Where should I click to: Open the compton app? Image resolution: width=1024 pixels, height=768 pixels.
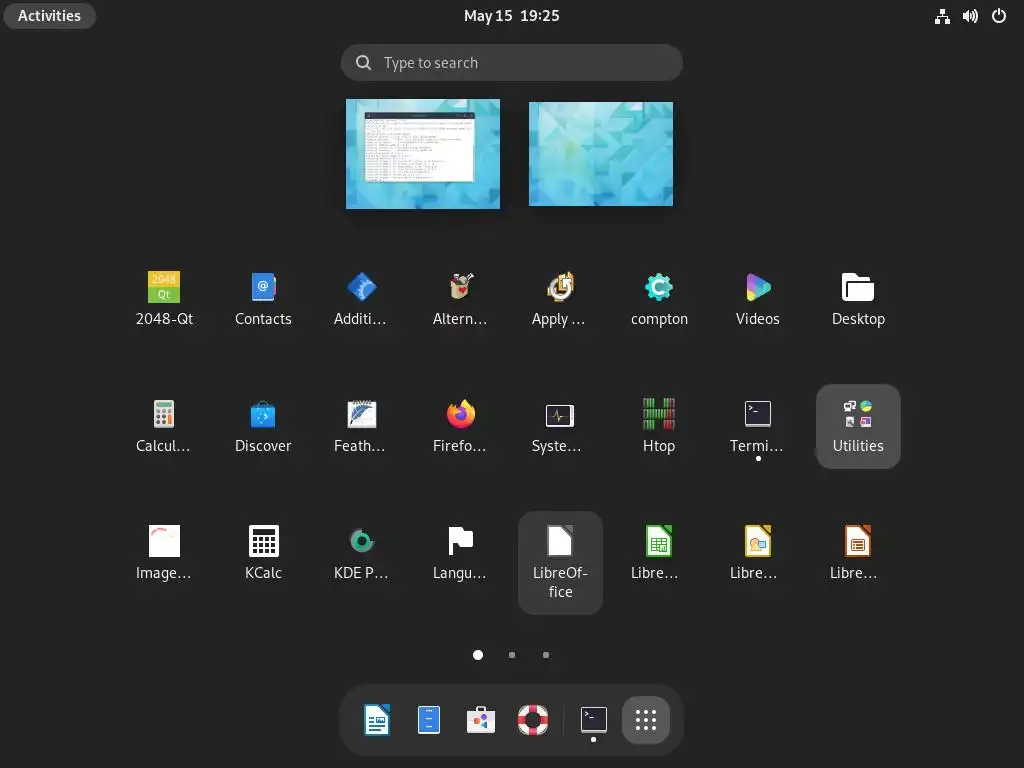pyautogui.click(x=659, y=298)
